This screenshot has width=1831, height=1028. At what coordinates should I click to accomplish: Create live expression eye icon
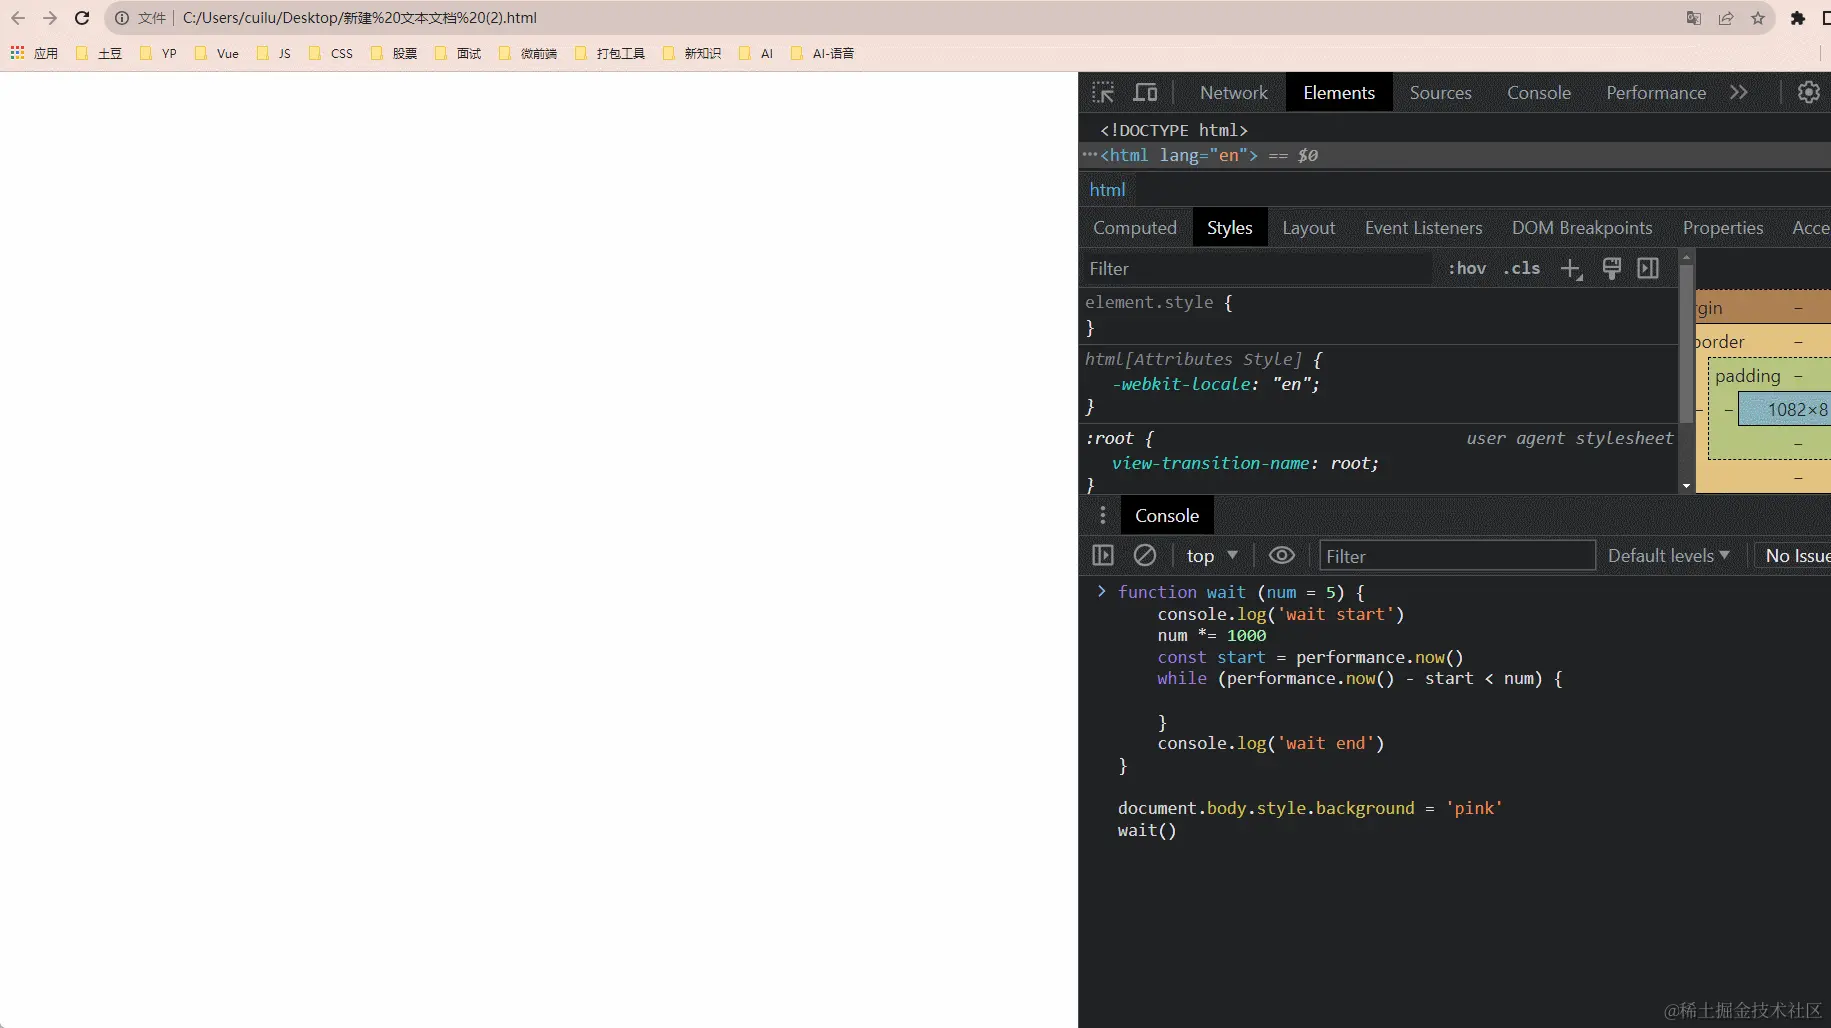[1282, 555]
